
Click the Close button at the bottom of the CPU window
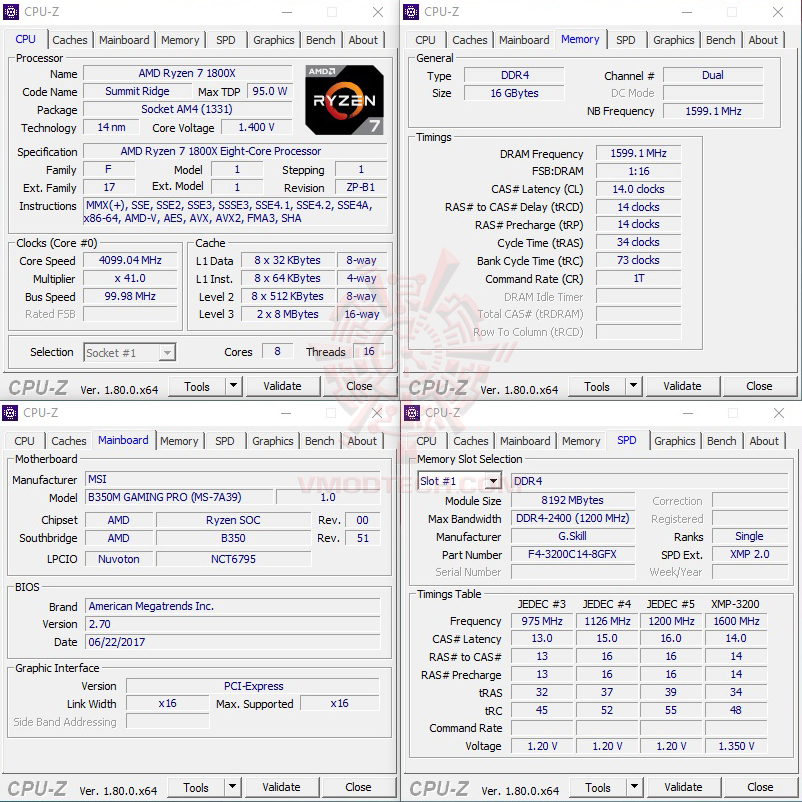[x=359, y=386]
